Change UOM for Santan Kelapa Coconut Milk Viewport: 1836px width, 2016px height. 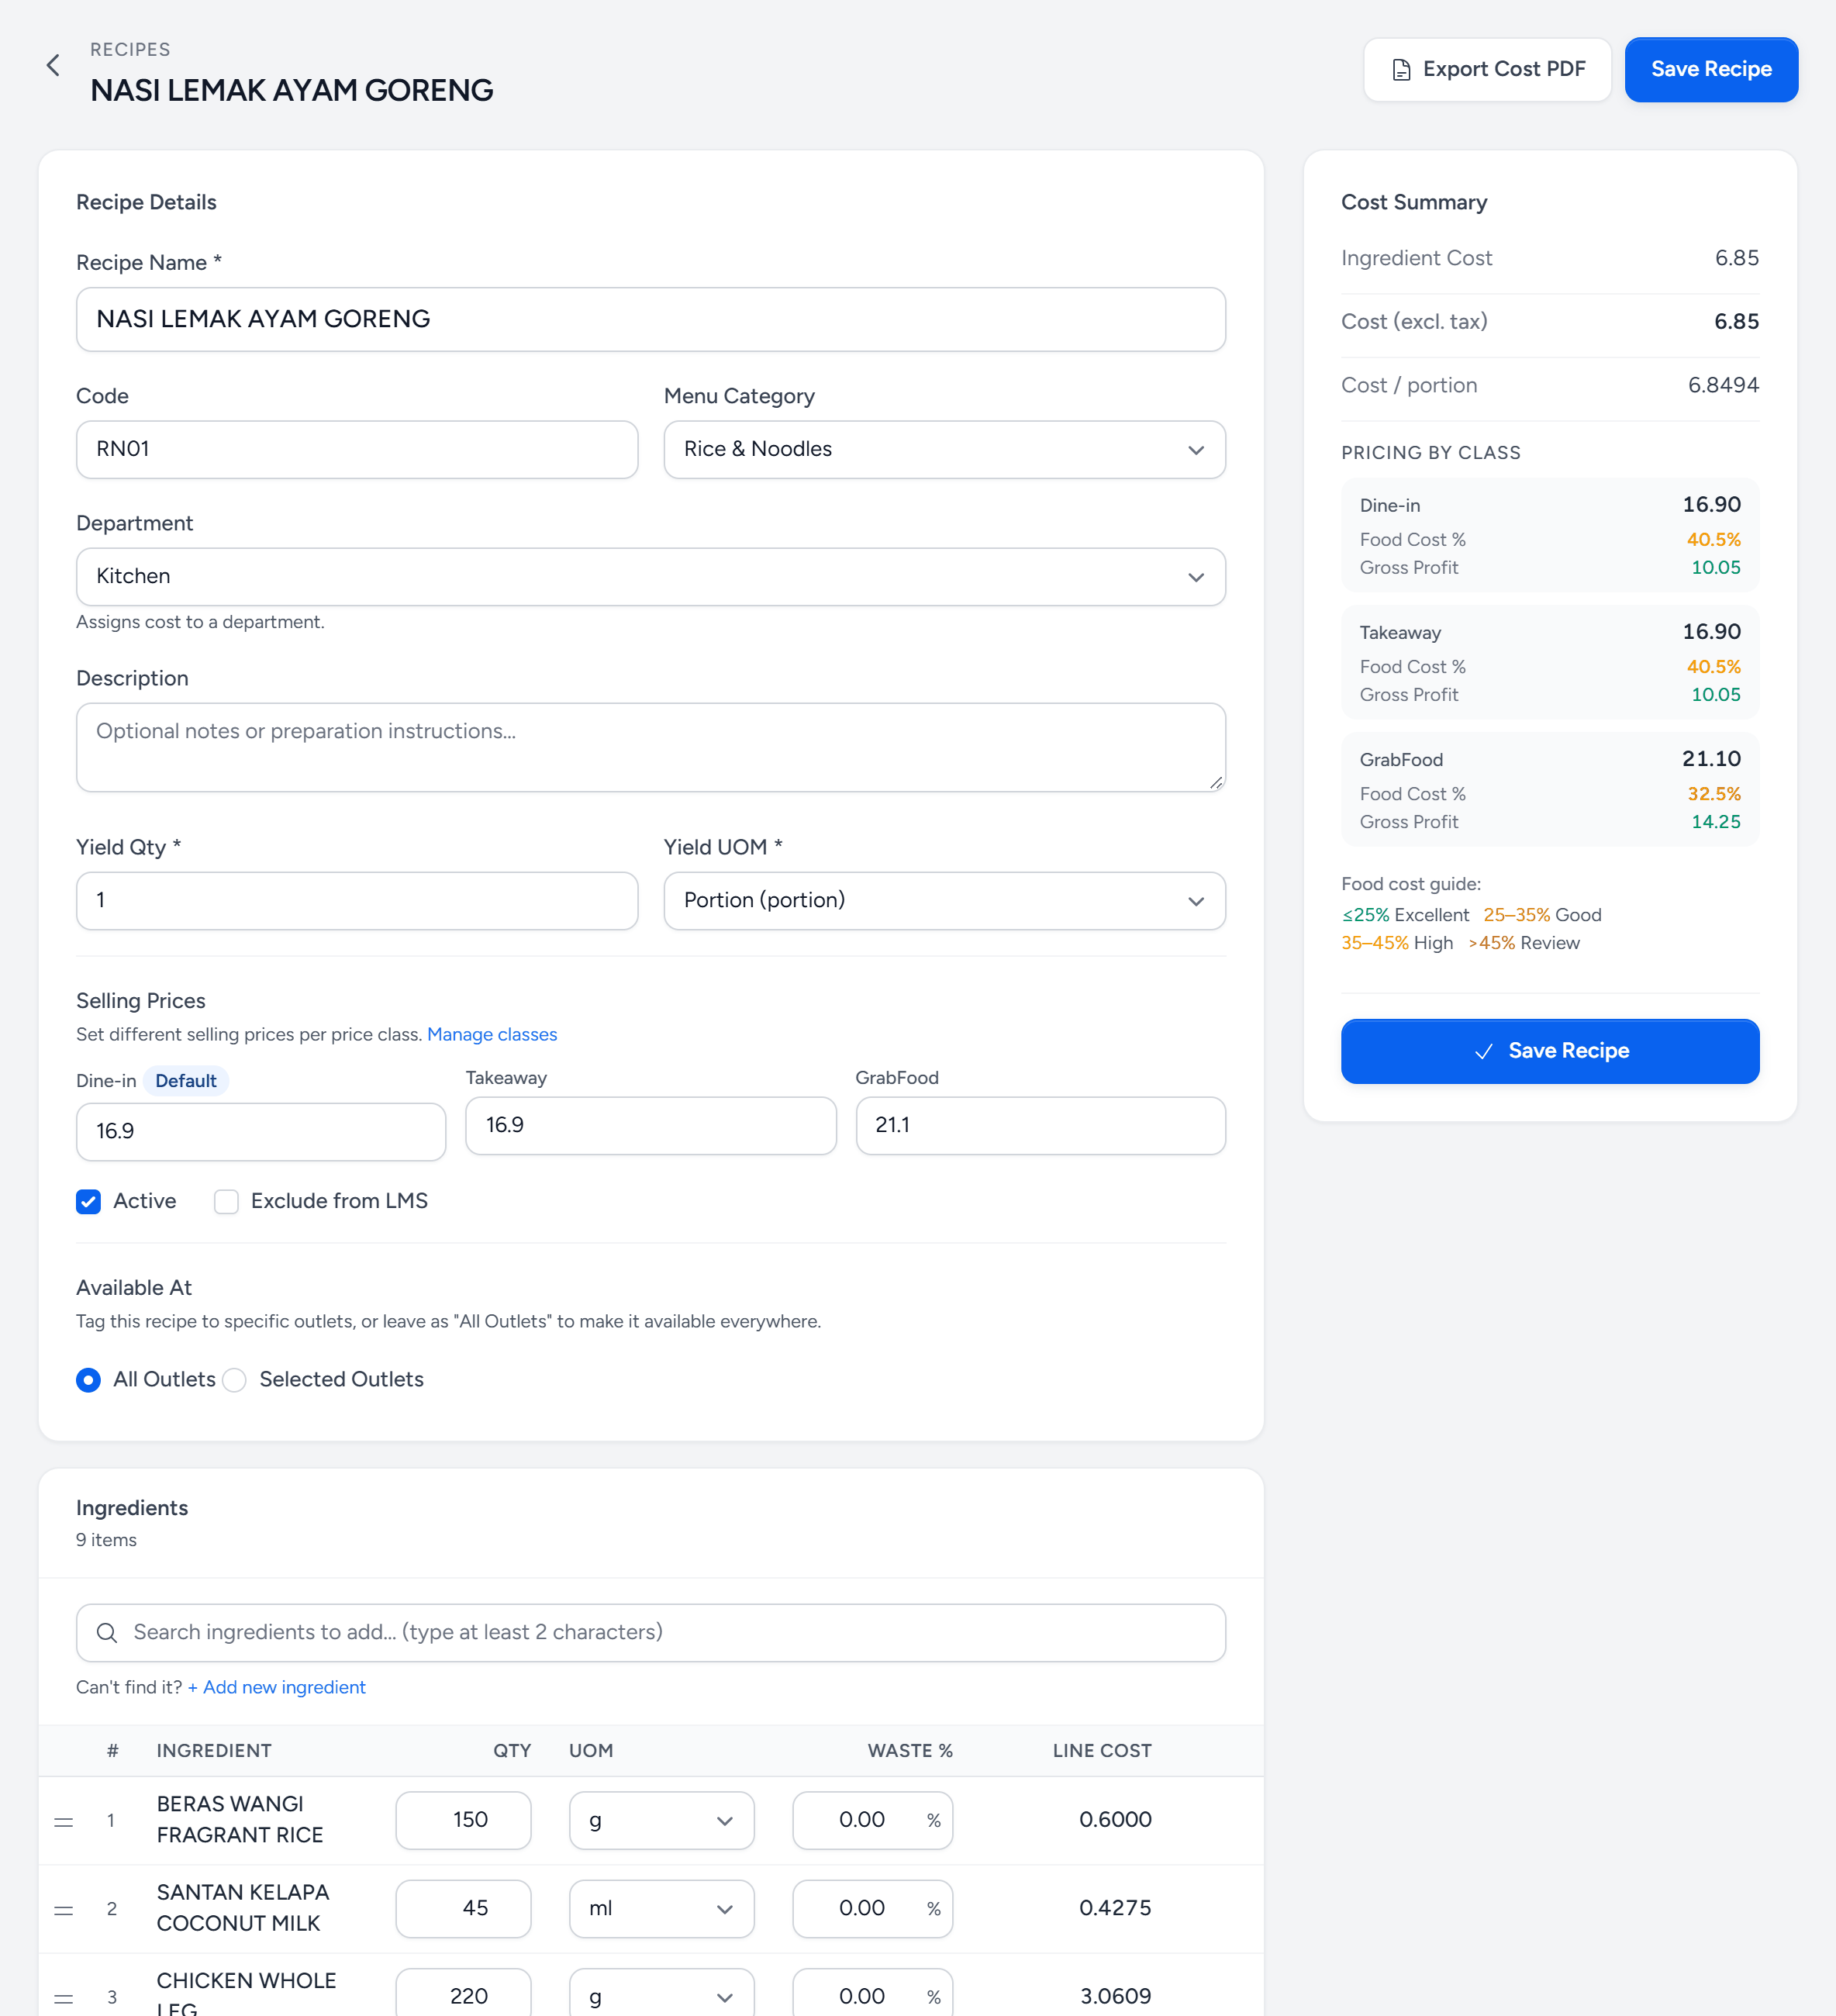pos(662,1909)
